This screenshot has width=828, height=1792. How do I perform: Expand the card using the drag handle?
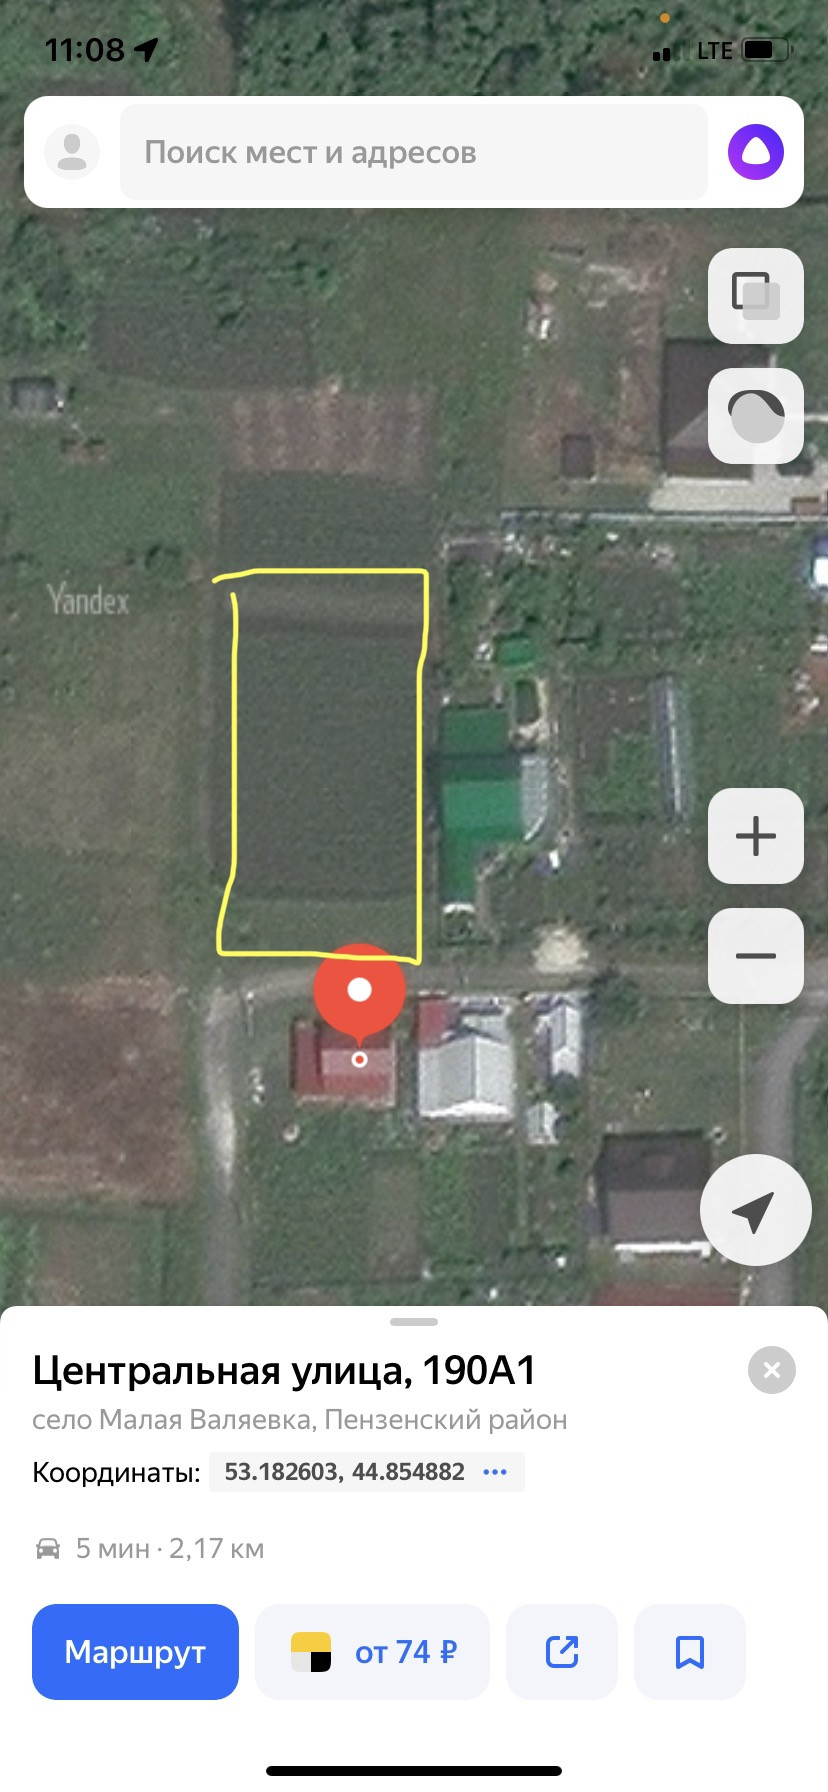pos(414,1322)
